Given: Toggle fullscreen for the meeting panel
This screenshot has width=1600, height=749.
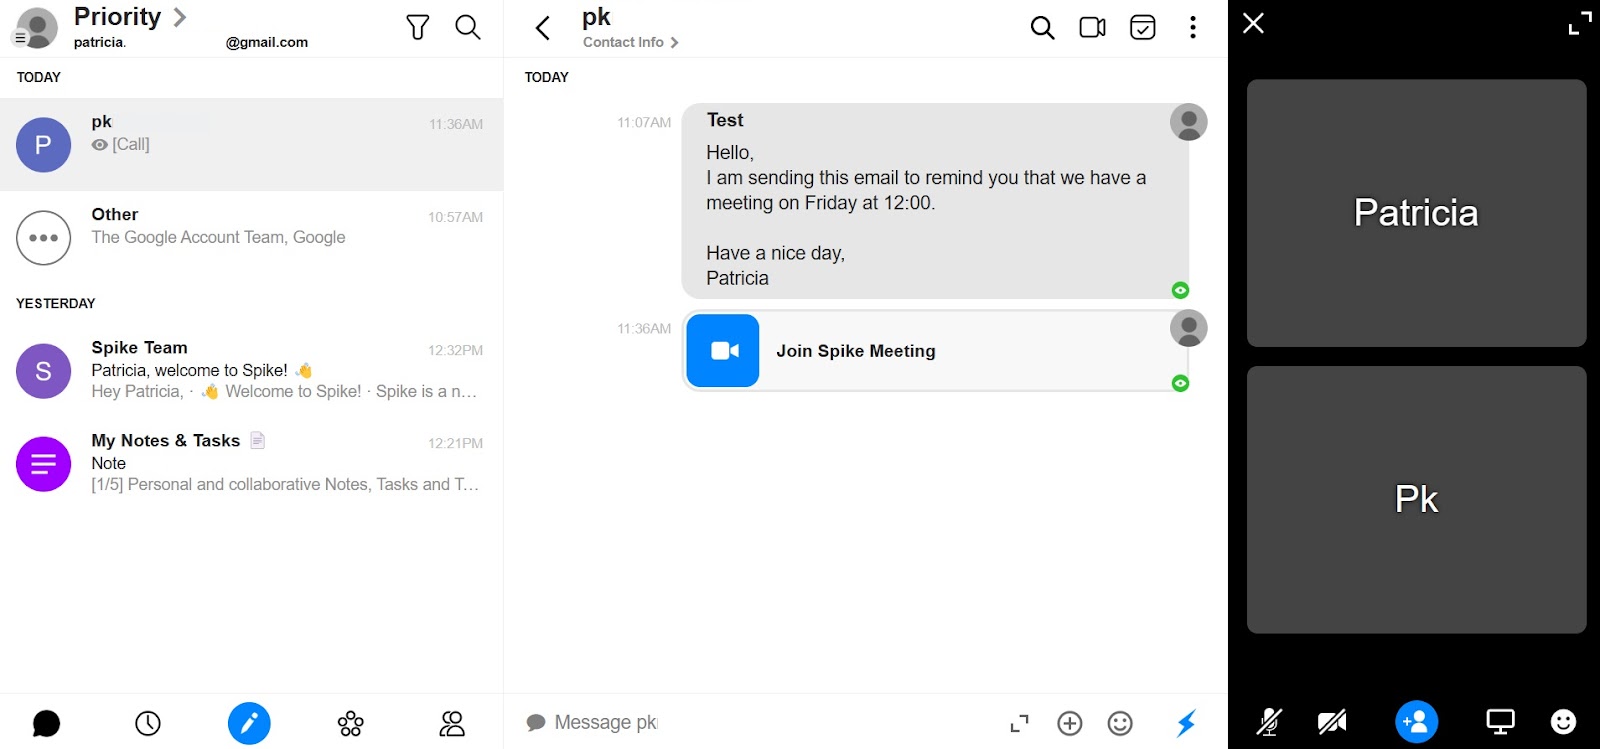Looking at the screenshot, I should (1579, 24).
